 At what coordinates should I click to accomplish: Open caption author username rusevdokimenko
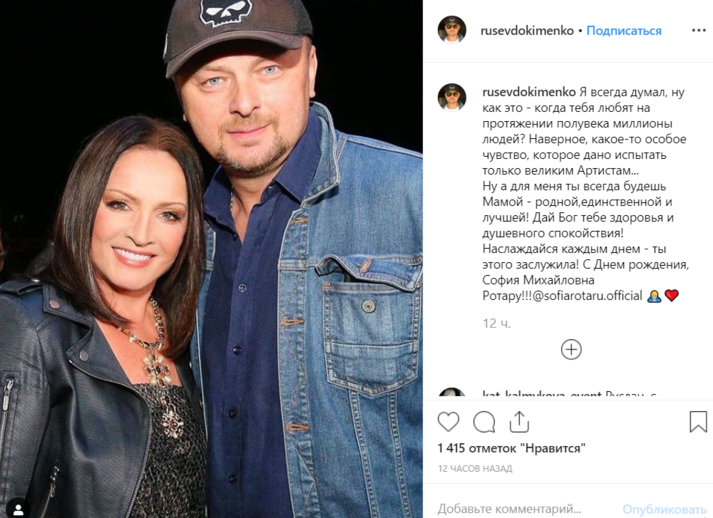[529, 92]
